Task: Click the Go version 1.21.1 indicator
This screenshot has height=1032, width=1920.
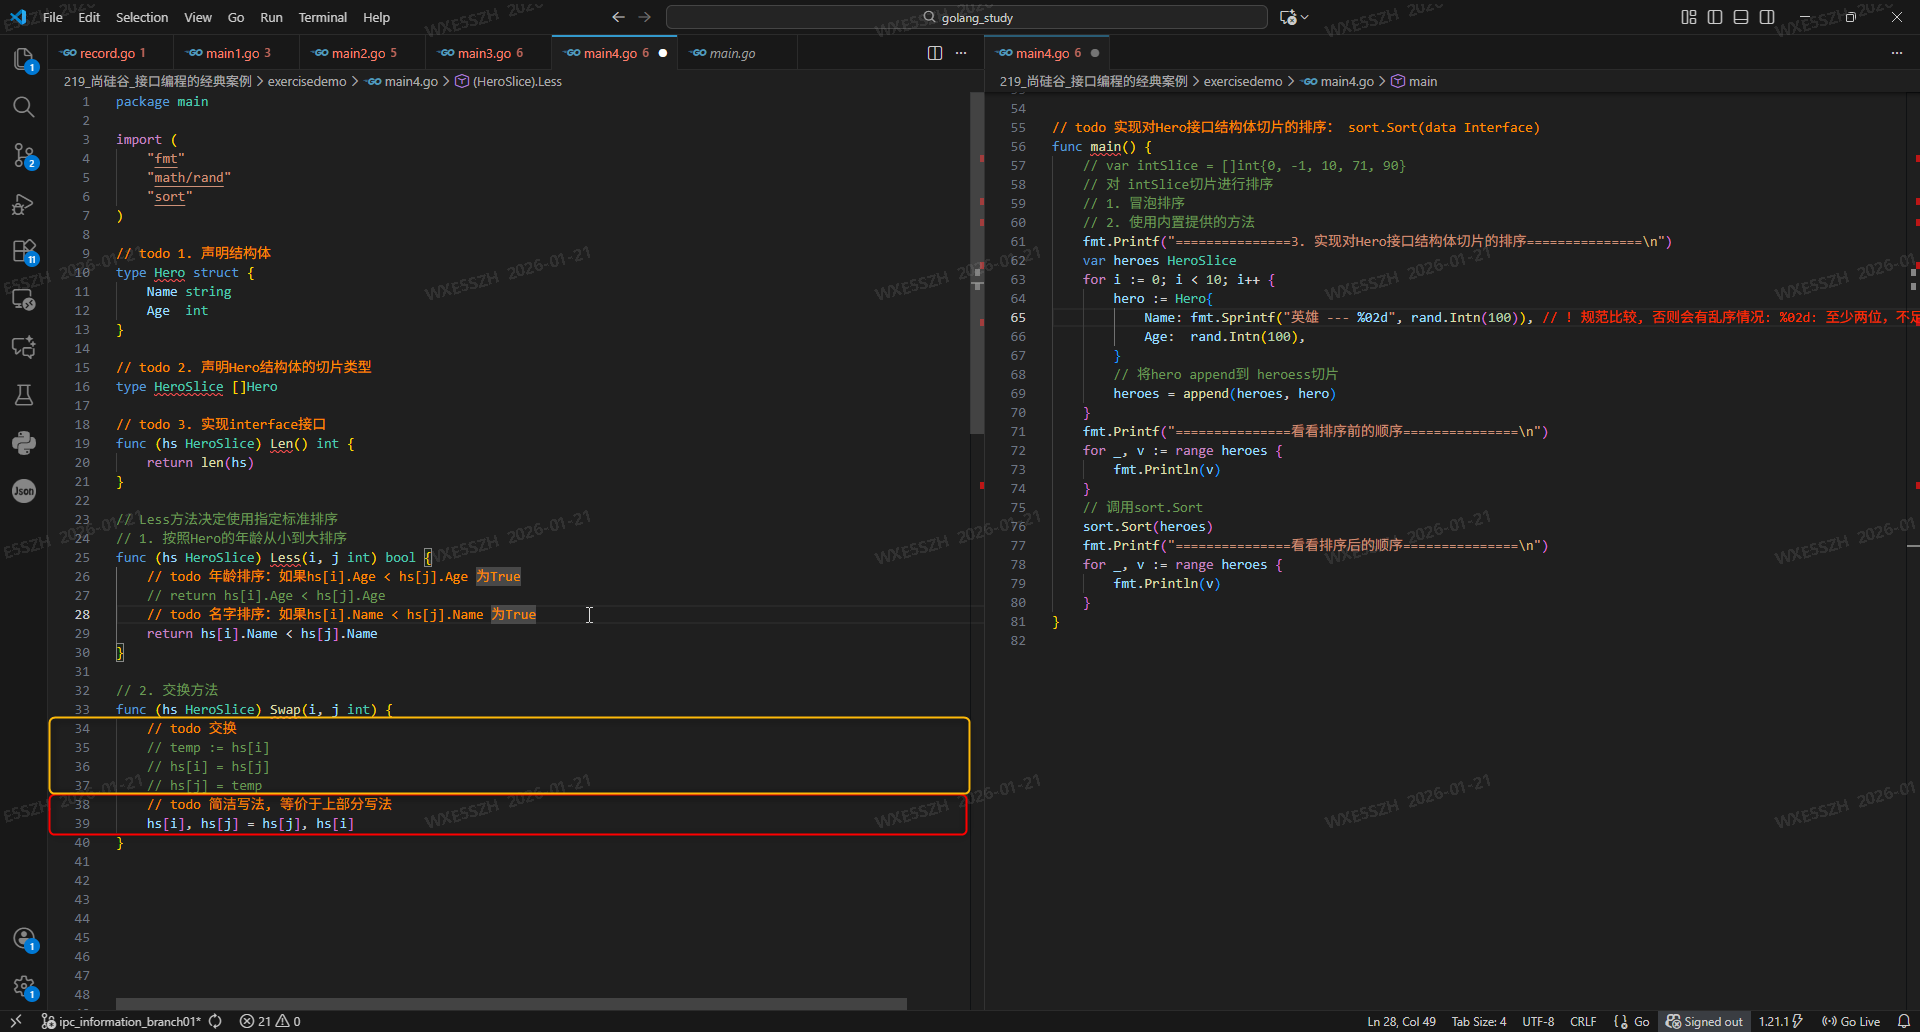Action: 1780,1021
